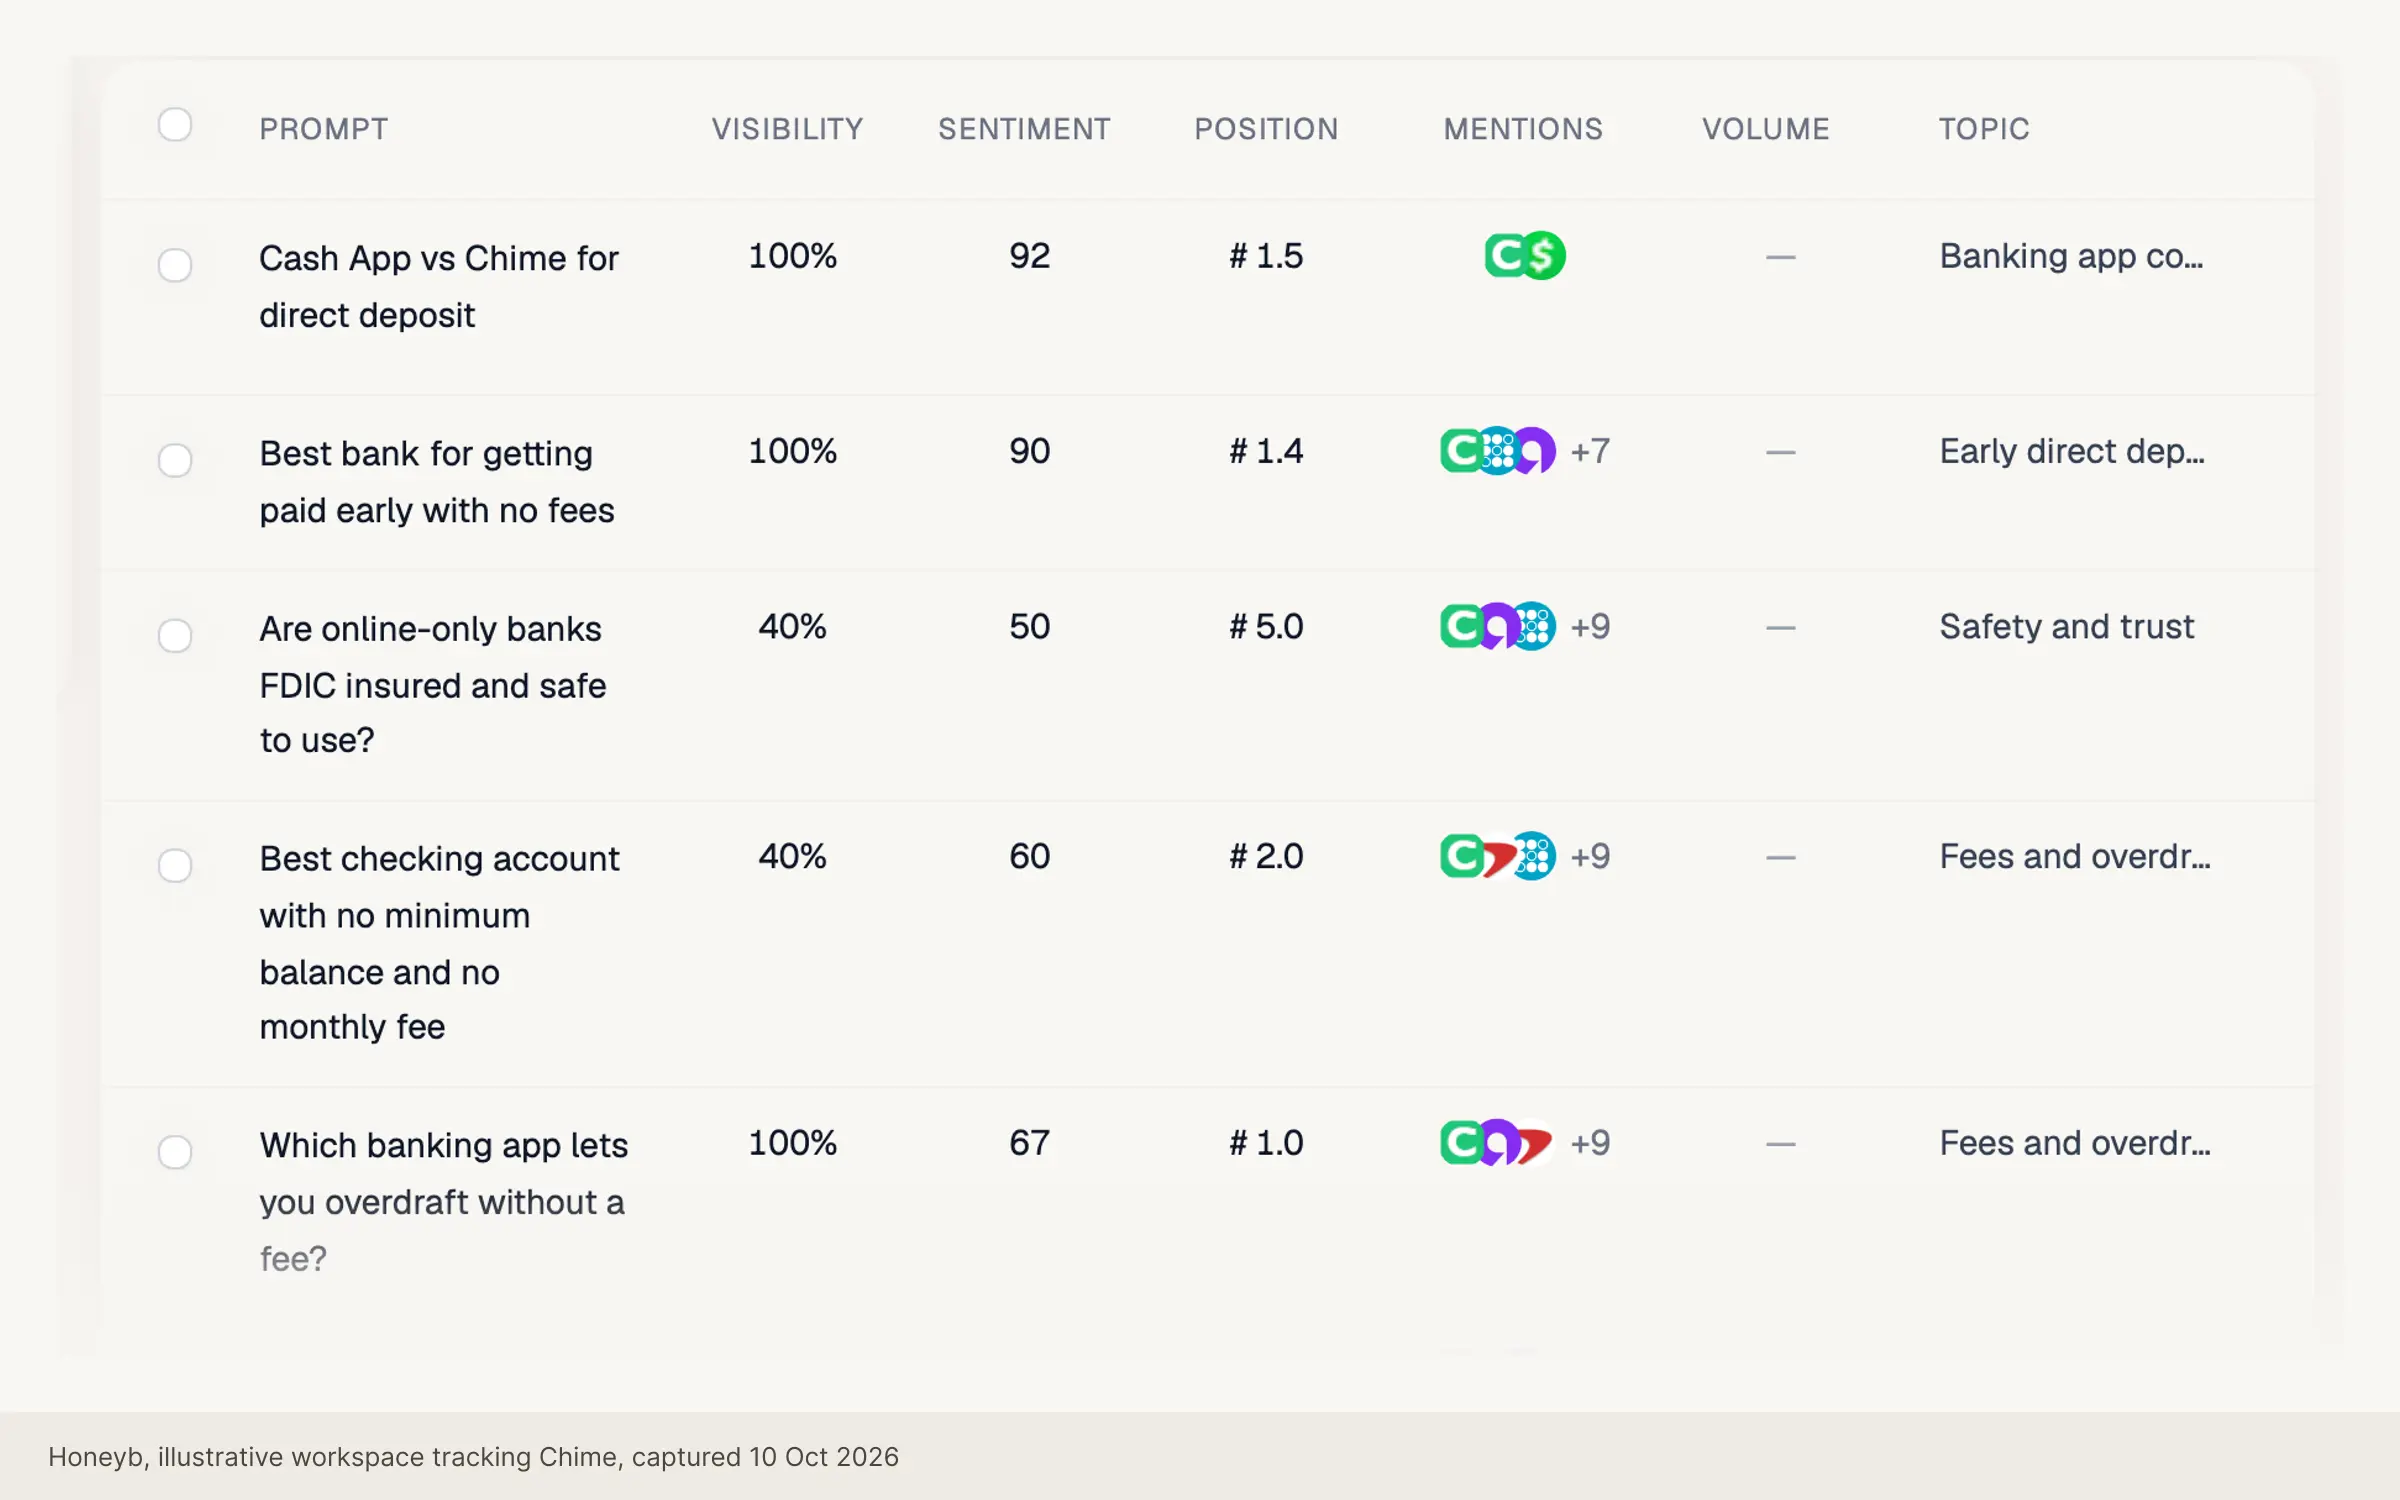The width and height of the screenshot is (2400, 1500).
Task: Sort by the SENTIMENT column header
Action: pos(1024,129)
